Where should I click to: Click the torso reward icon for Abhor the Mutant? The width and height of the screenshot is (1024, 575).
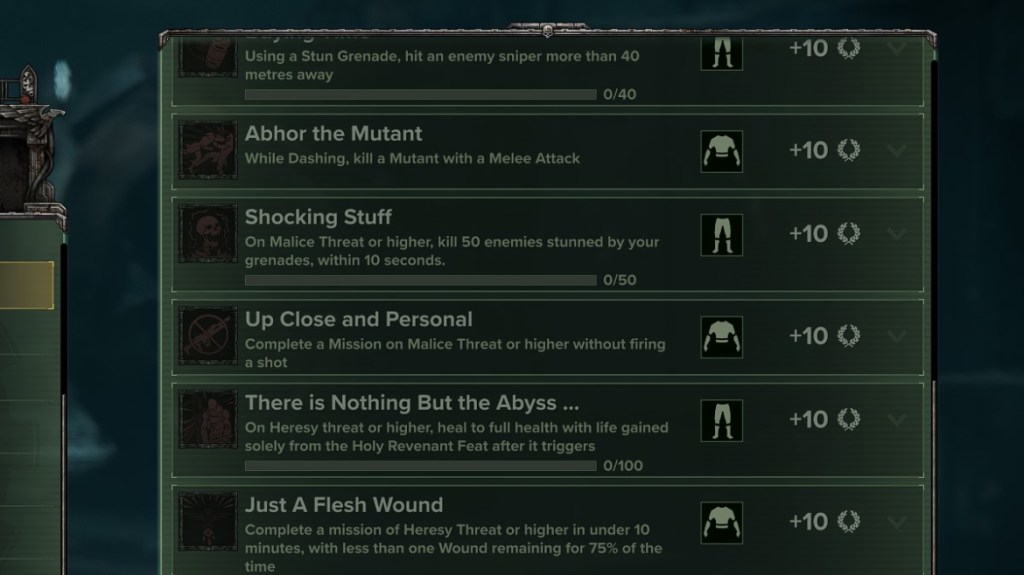721,151
